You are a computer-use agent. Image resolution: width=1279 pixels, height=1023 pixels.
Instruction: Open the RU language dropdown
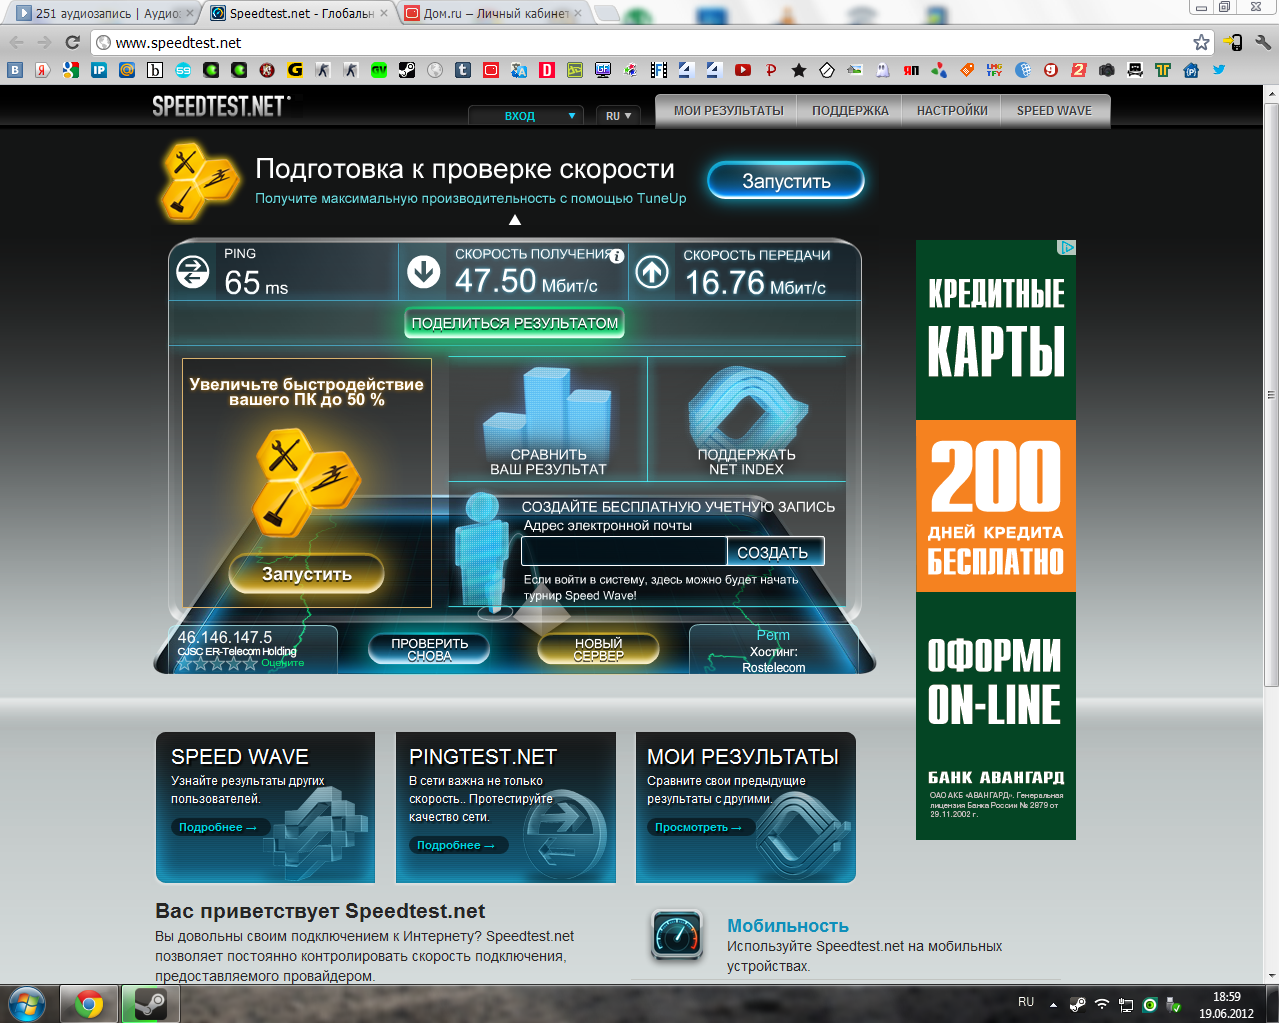click(618, 116)
